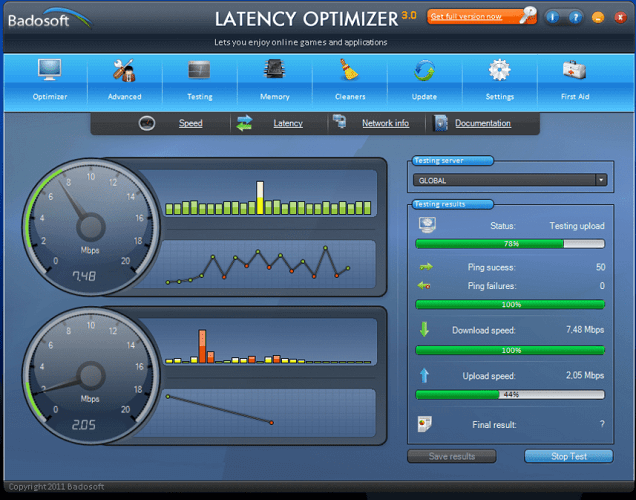Expand the Testing server dropdown arrow
Screen dimensions: 636x500
pos(601,180)
